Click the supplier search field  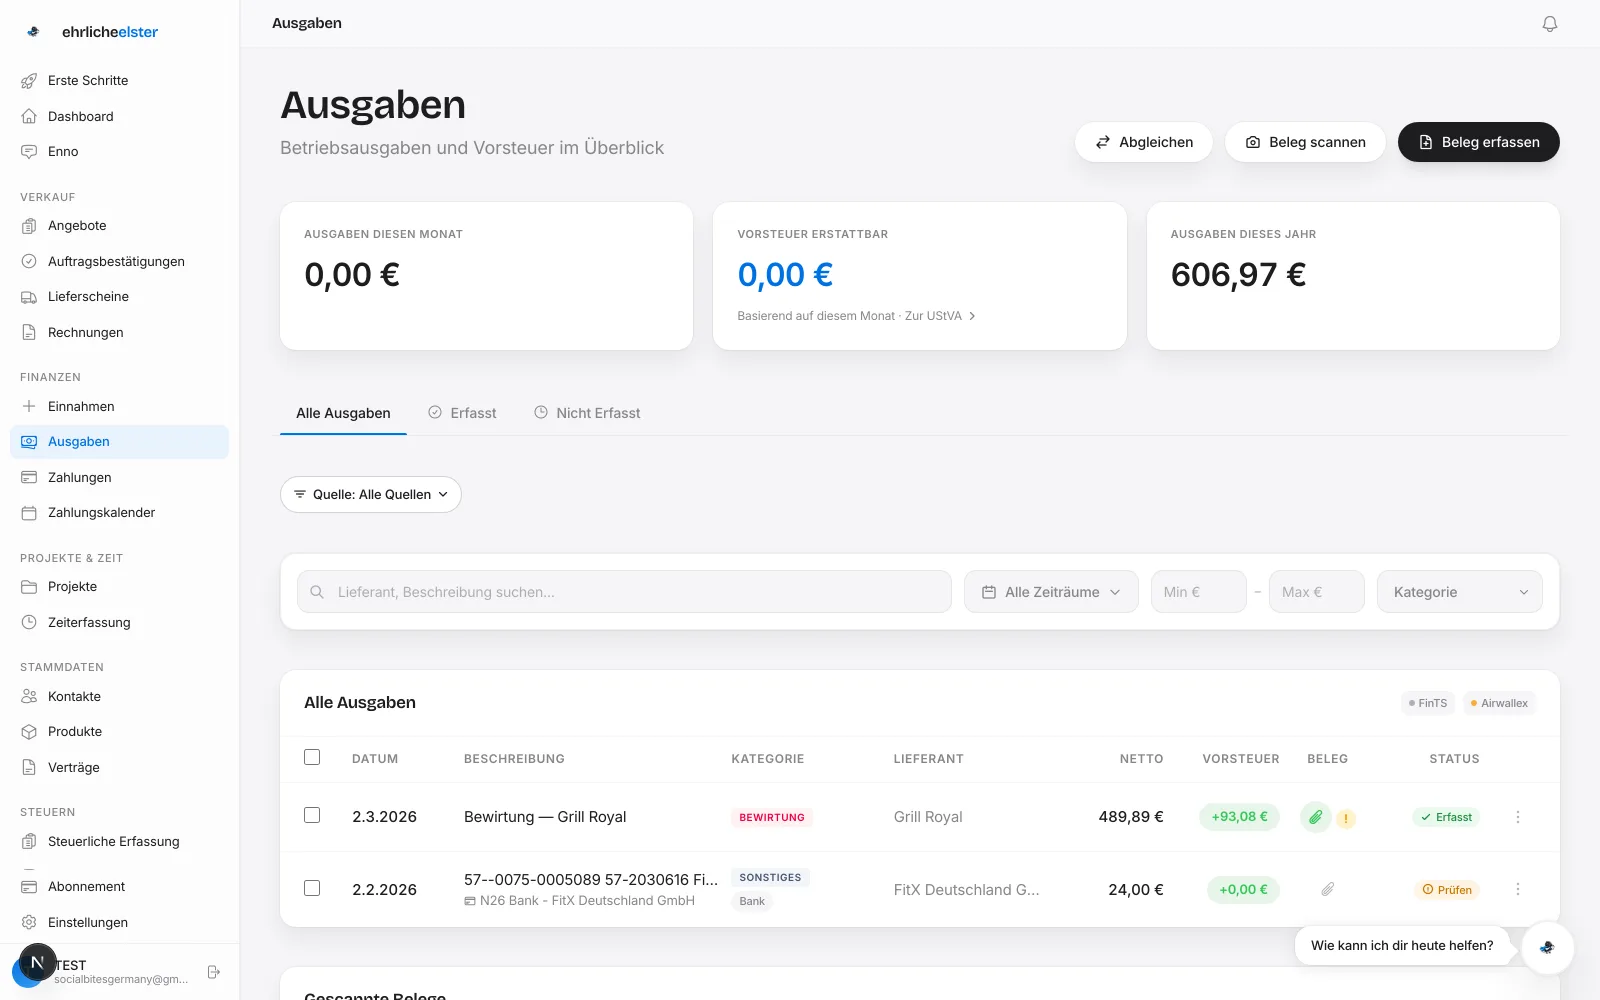(624, 592)
